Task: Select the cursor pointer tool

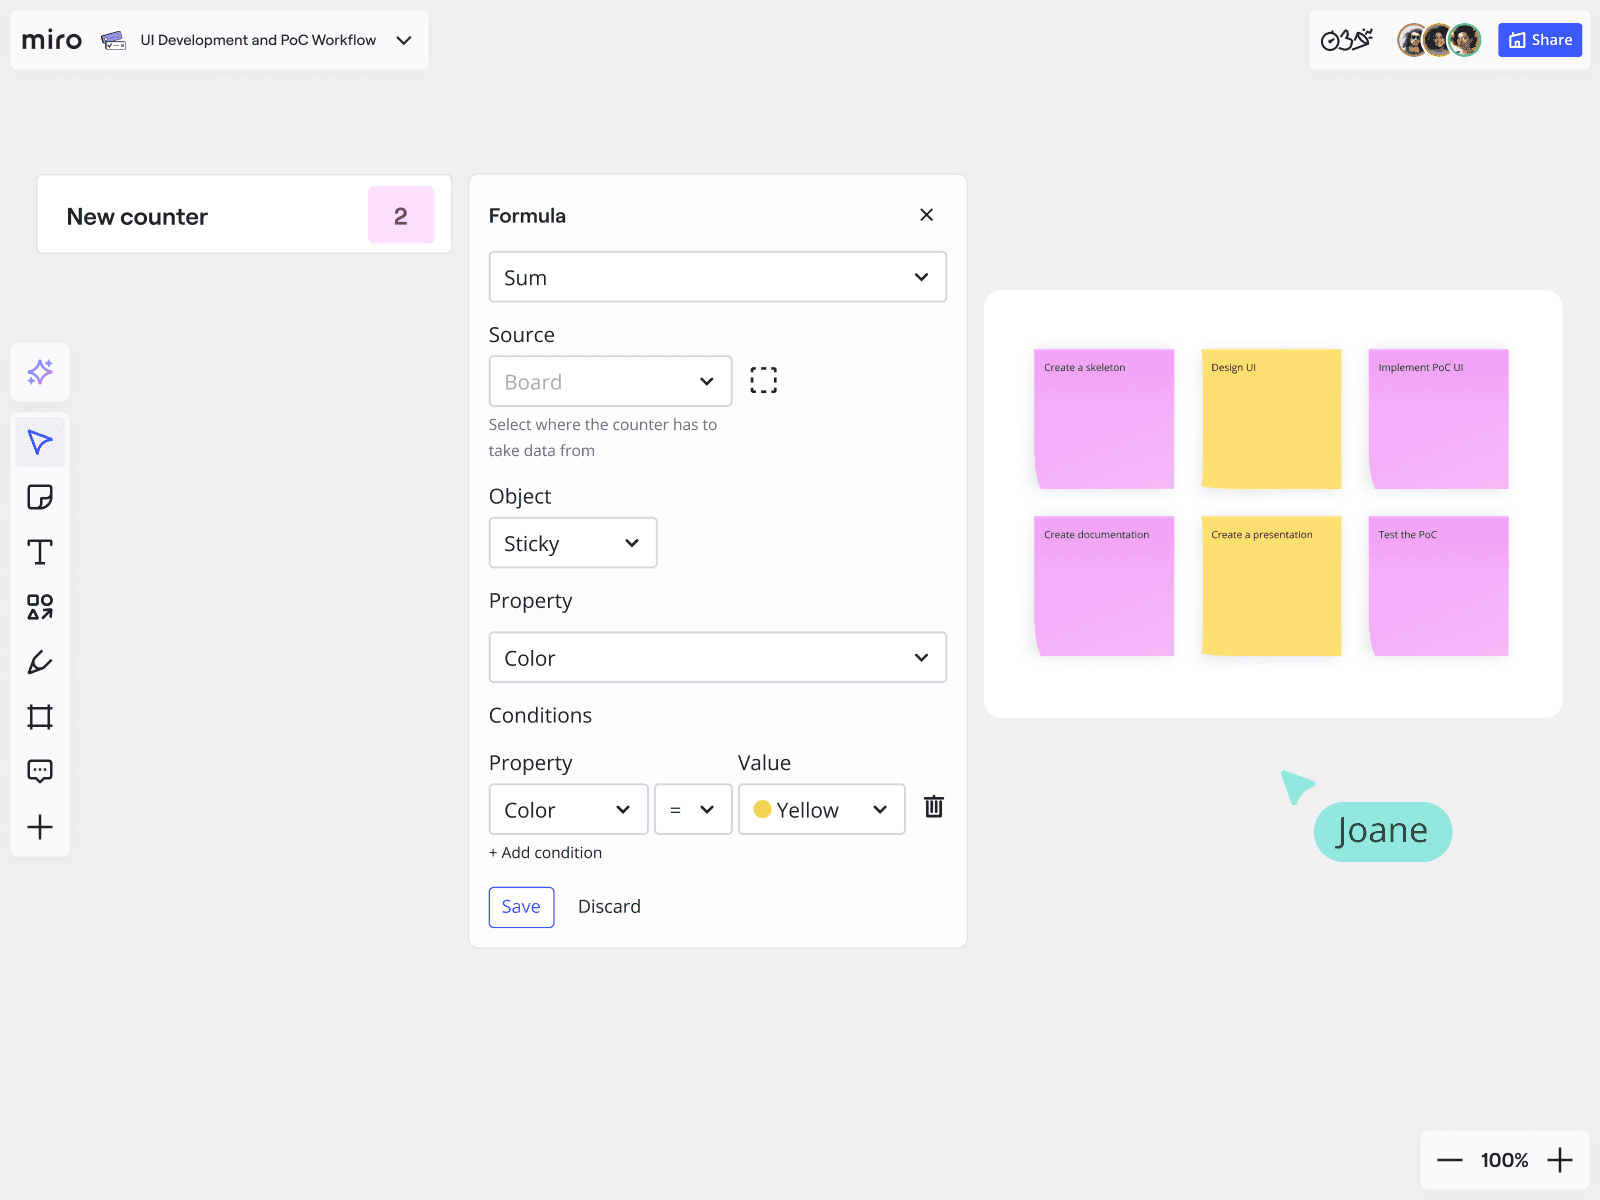Action: [40, 442]
